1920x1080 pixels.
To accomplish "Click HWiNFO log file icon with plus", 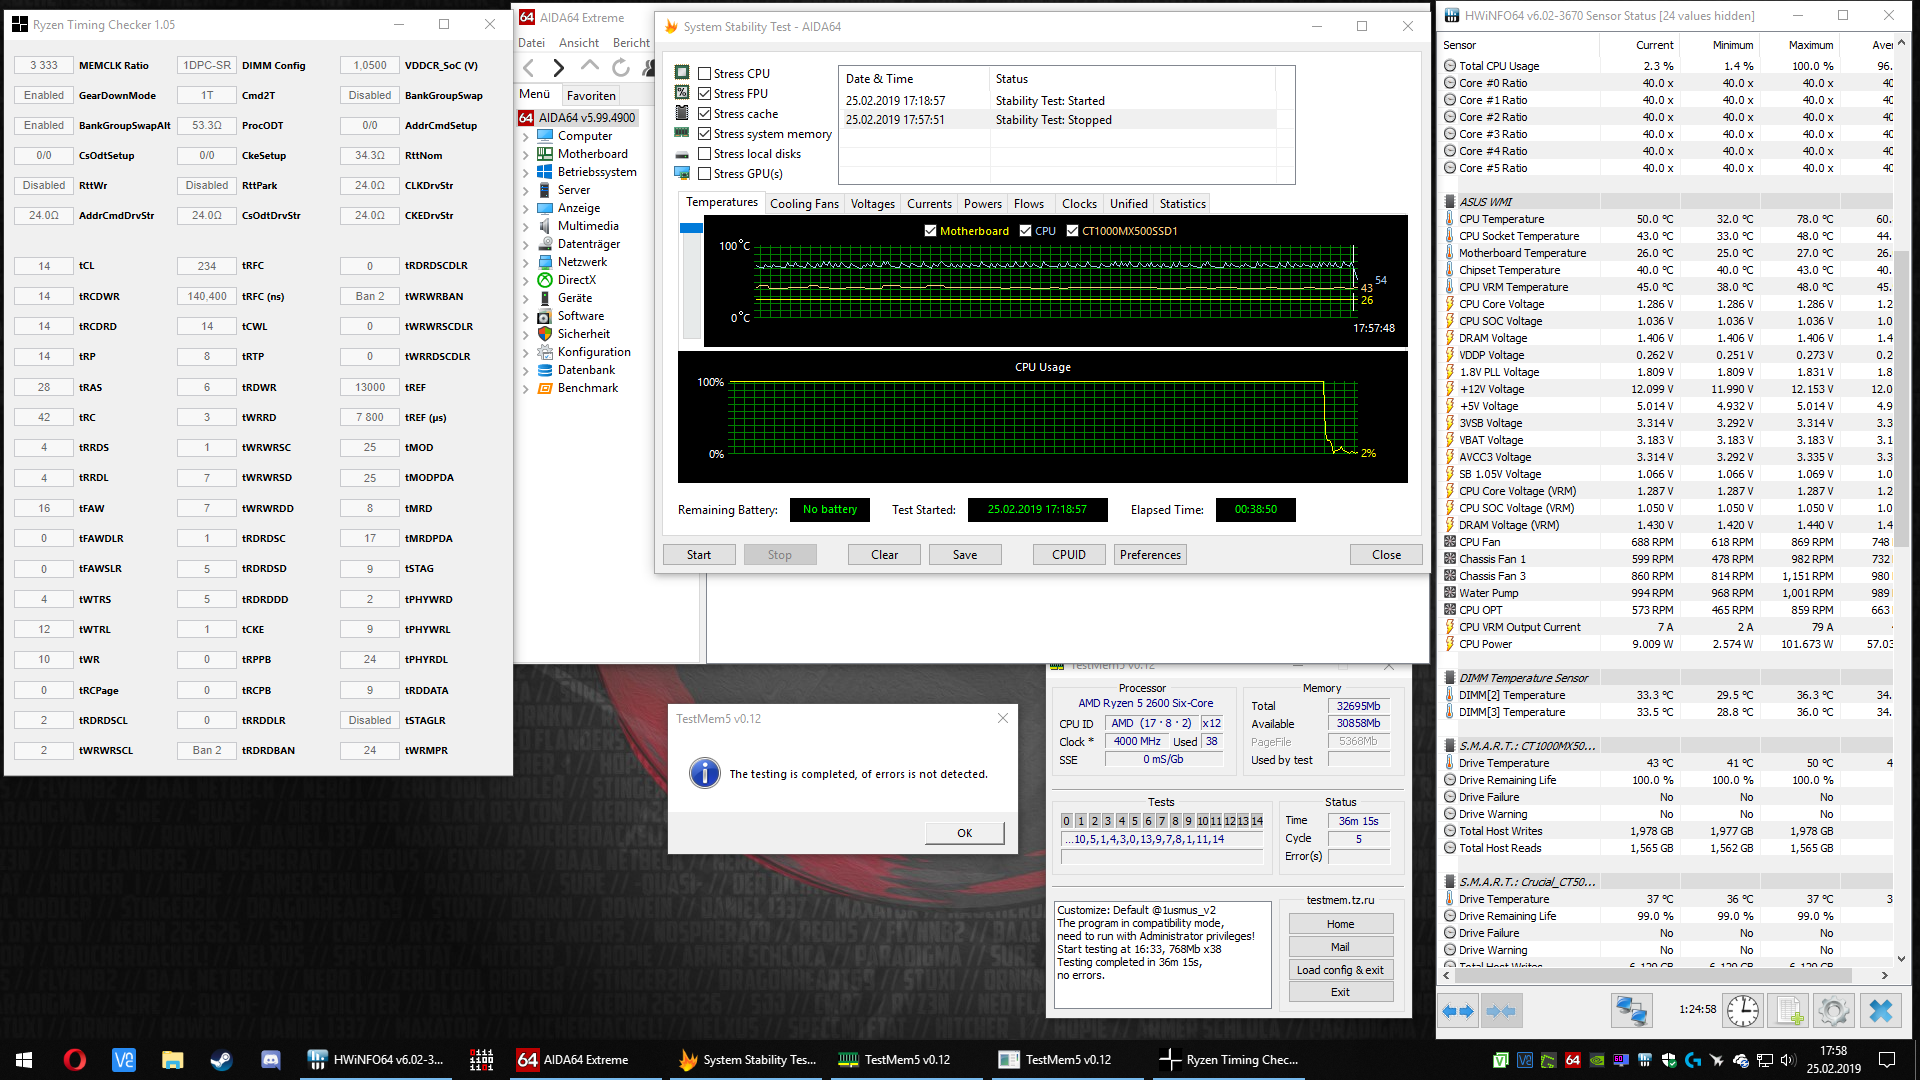I will tap(1790, 1011).
